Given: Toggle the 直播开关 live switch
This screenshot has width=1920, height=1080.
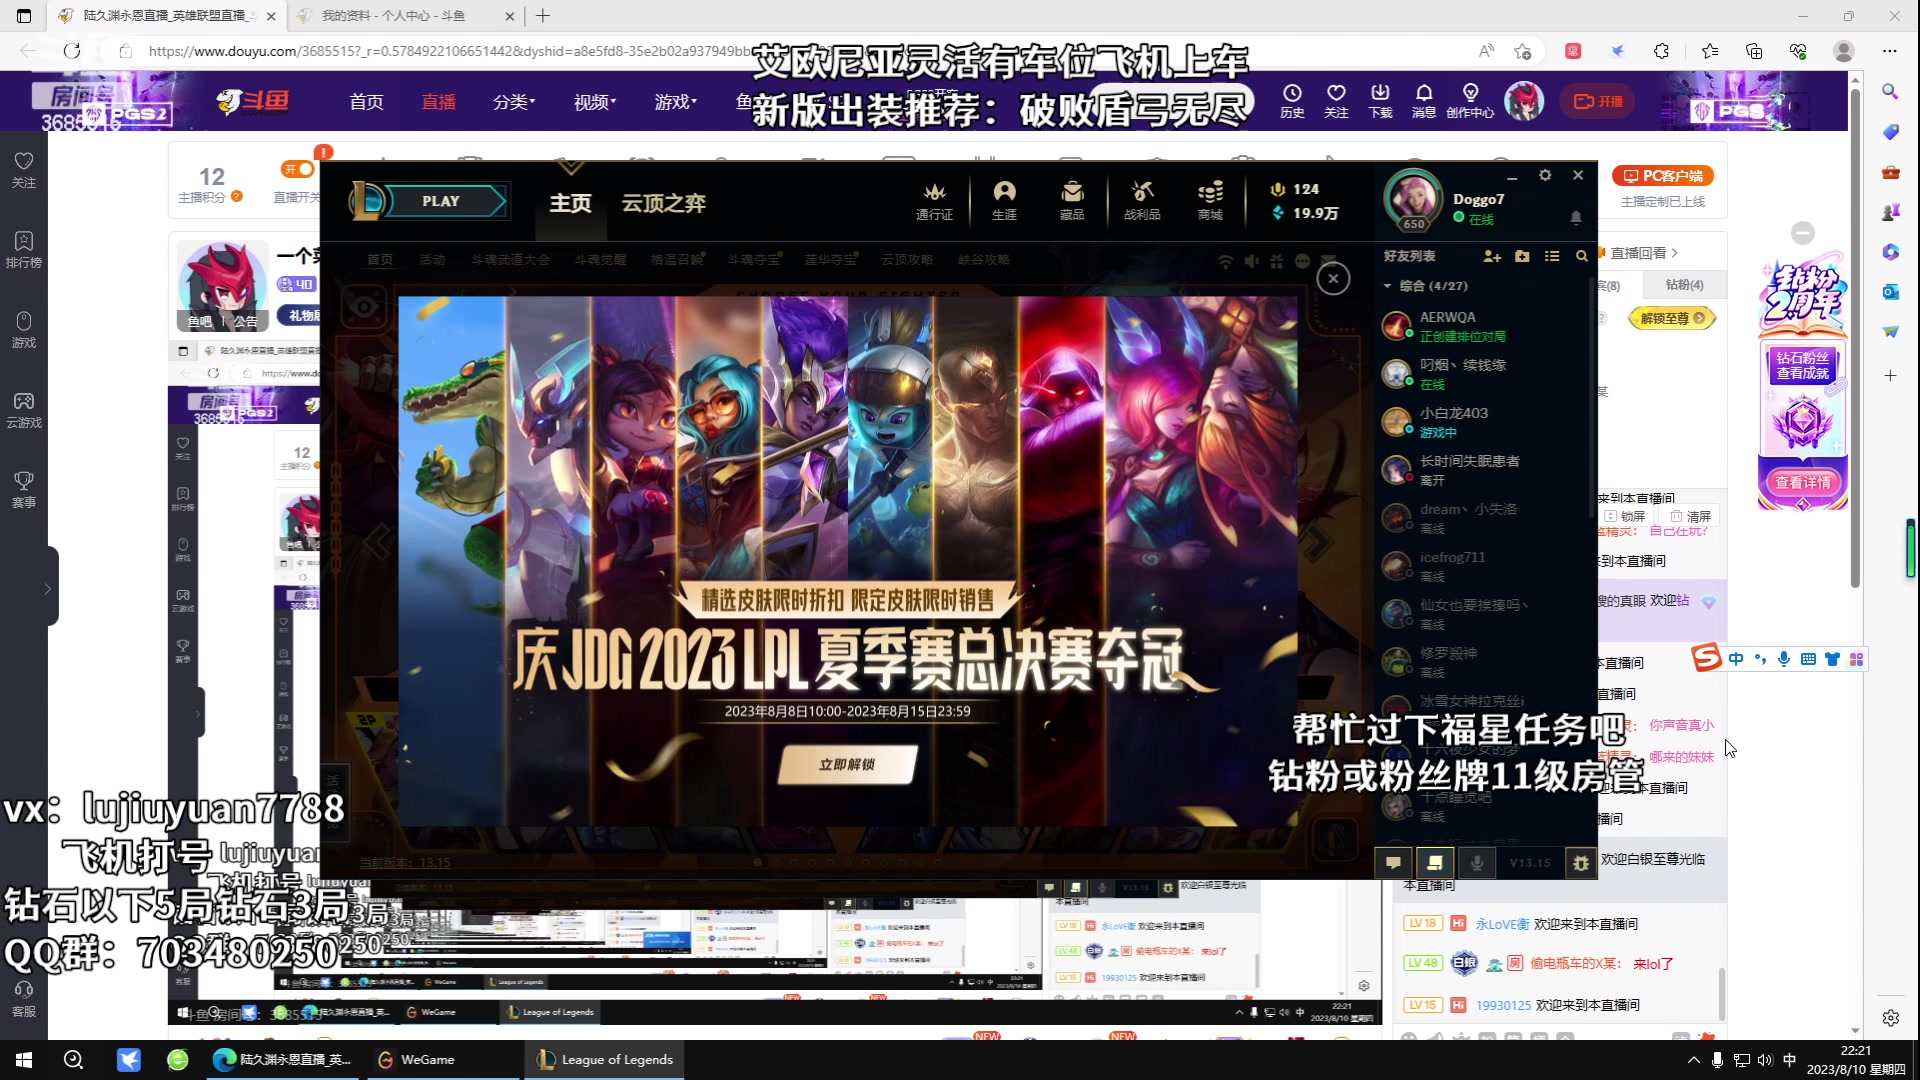Looking at the screenshot, I should coord(298,169).
